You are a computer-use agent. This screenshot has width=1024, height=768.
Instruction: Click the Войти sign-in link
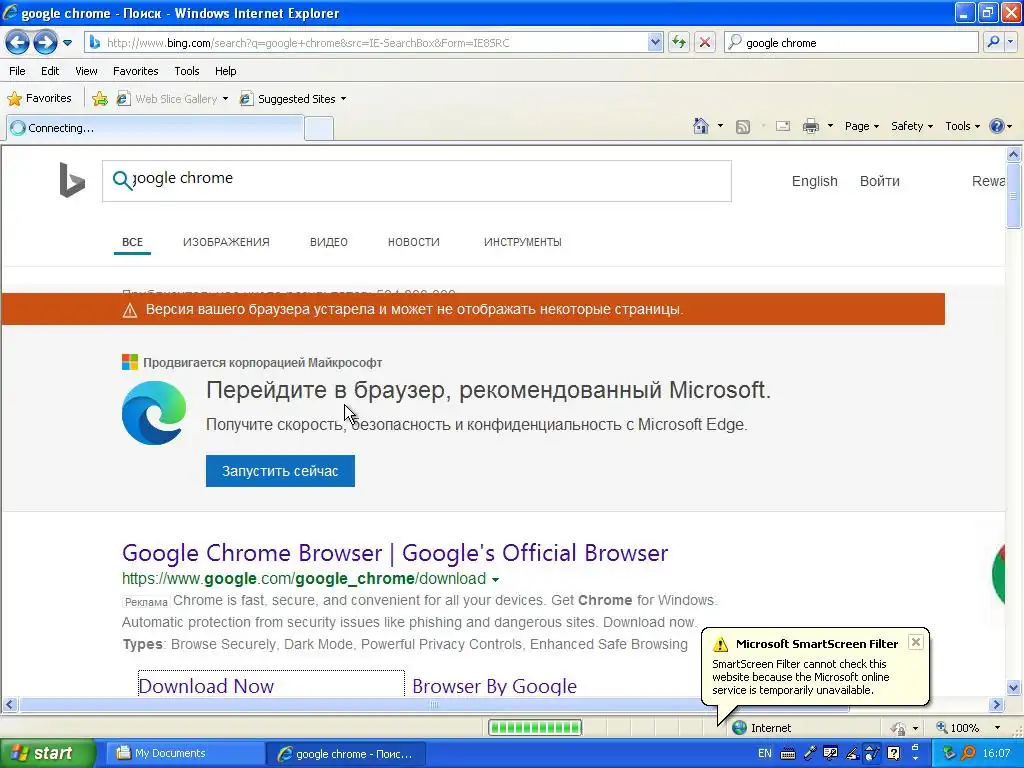[x=880, y=182]
